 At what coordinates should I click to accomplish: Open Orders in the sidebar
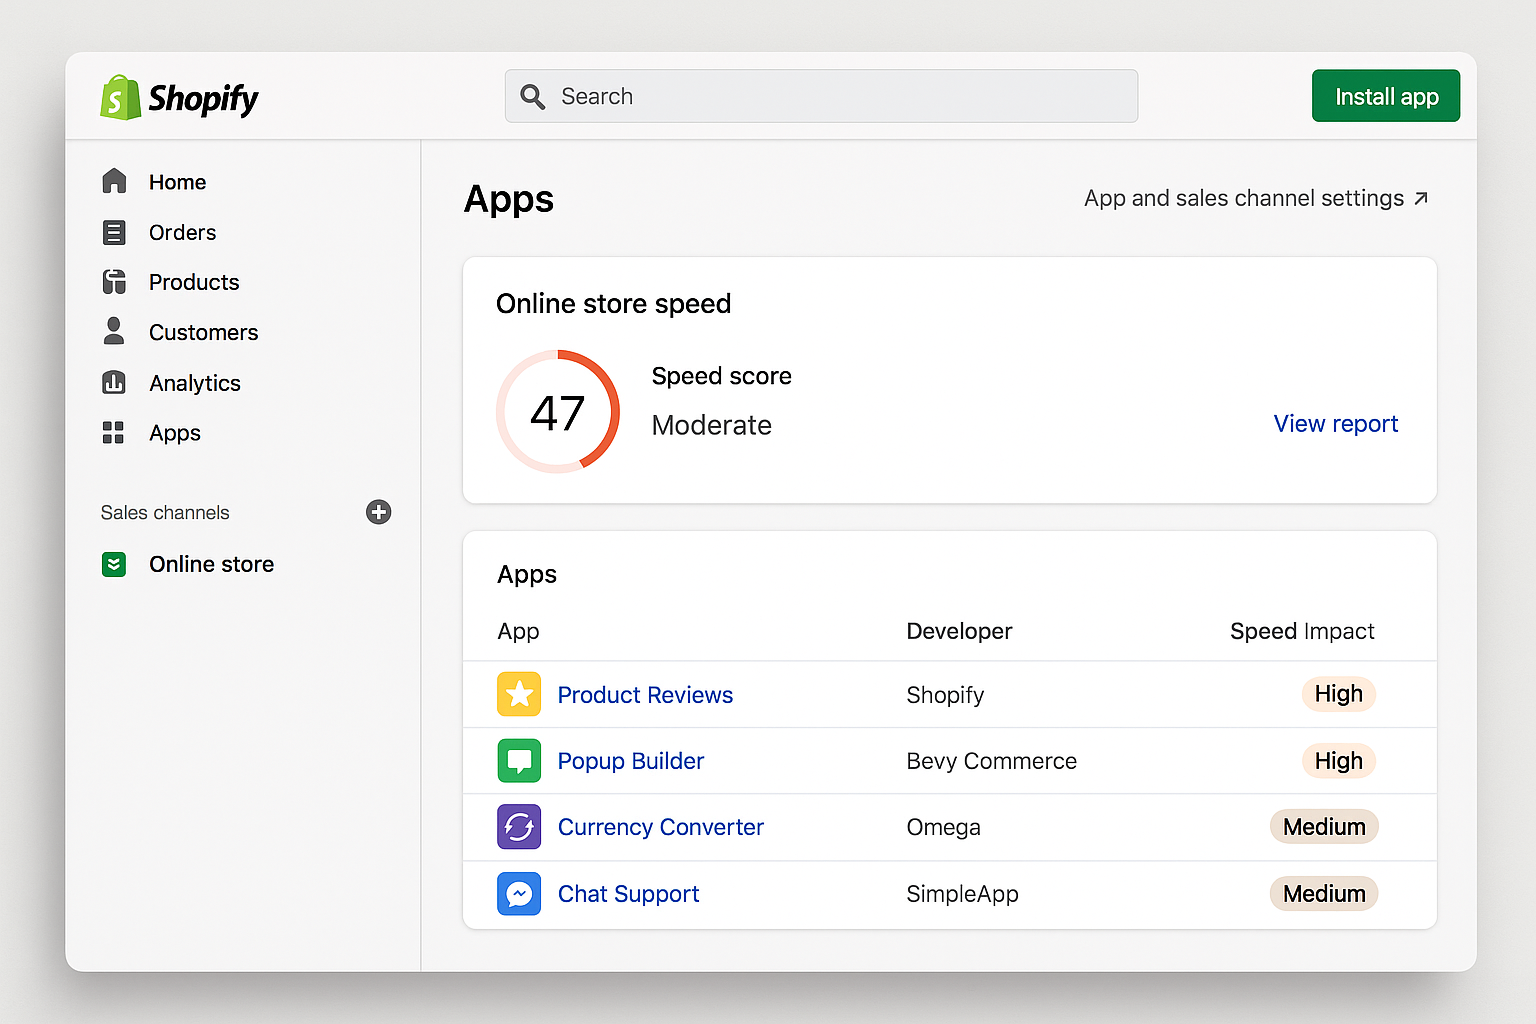(x=182, y=232)
